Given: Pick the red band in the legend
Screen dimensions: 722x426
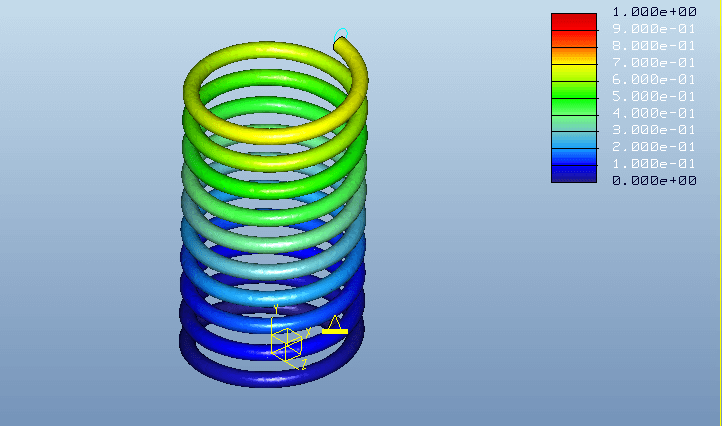Looking at the screenshot, I should point(574,22).
